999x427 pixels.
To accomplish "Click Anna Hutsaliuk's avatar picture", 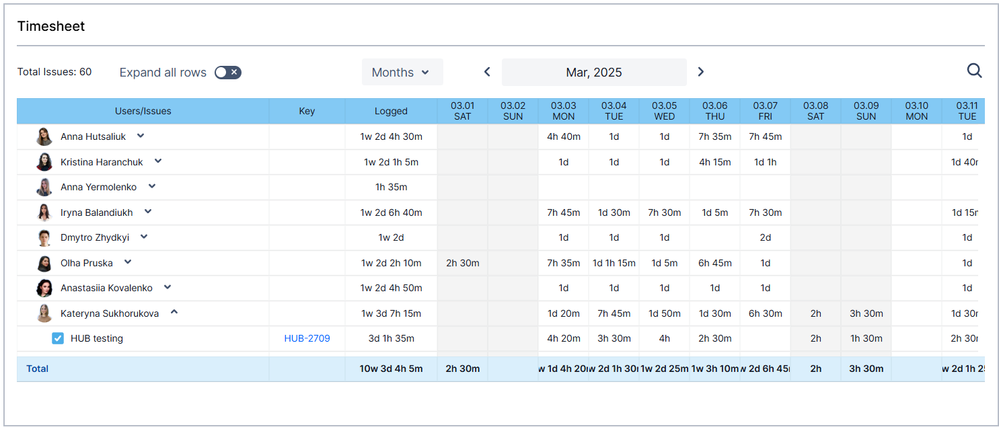I will (44, 137).
